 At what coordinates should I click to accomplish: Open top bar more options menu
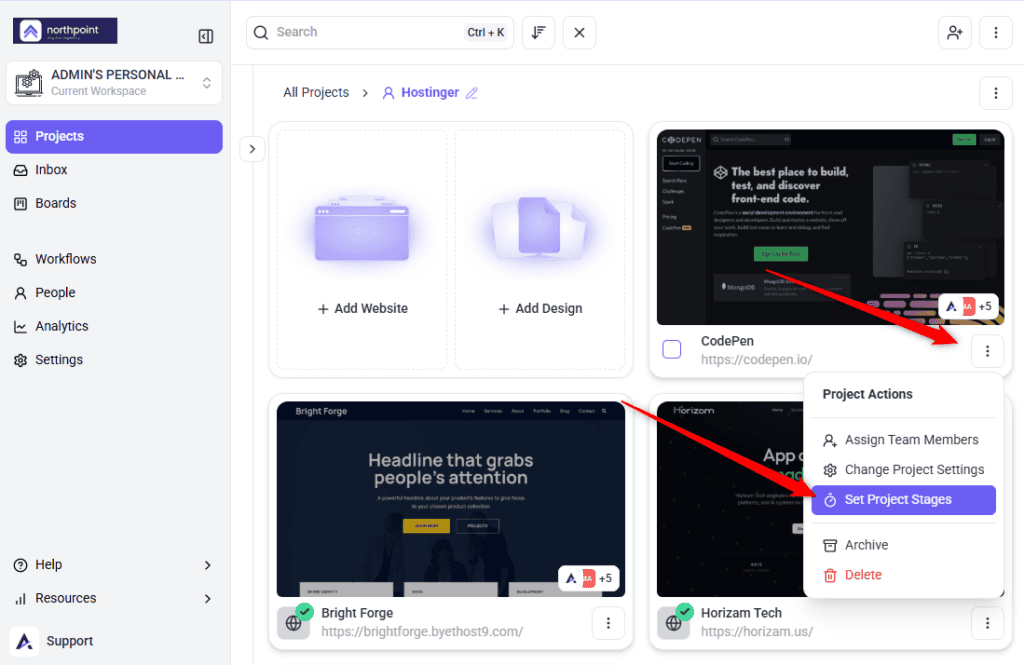996,33
